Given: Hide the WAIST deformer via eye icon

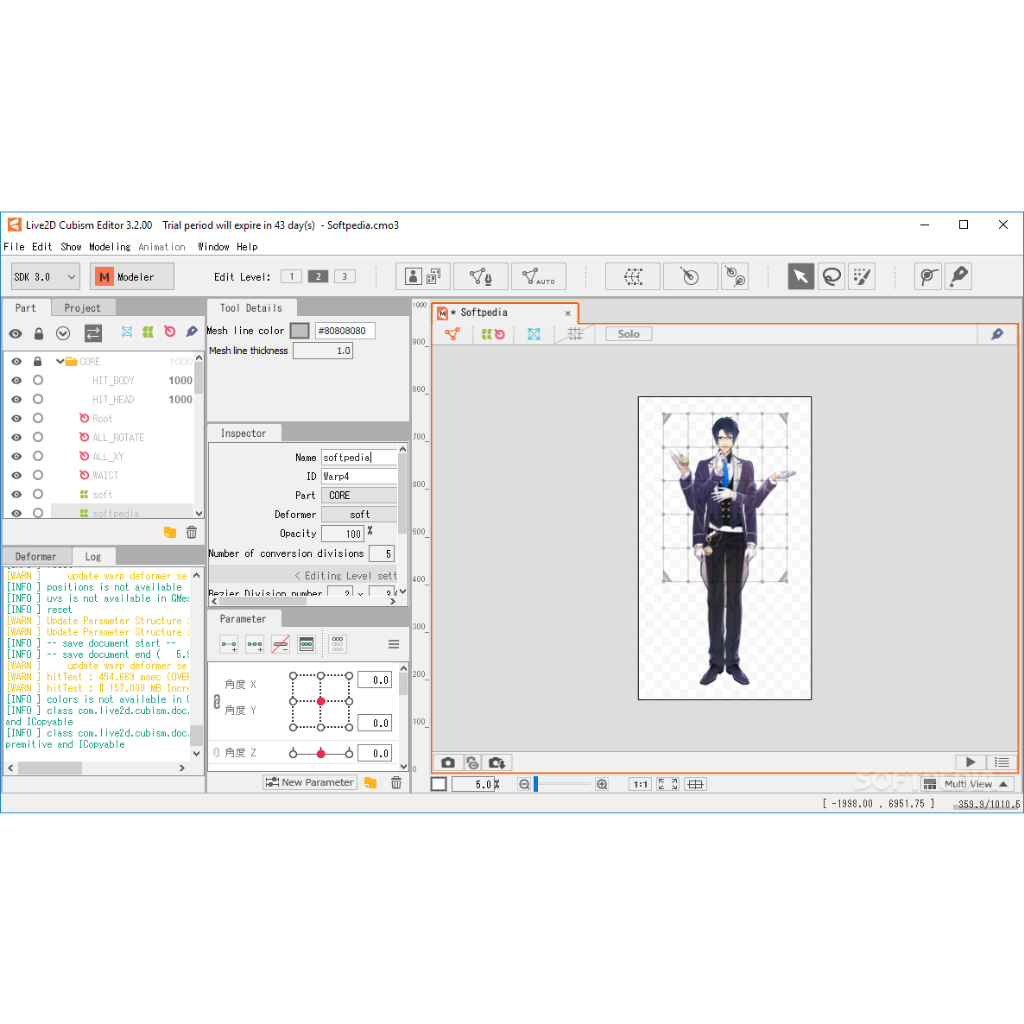Looking at the screenshot, I should point(16,476).
